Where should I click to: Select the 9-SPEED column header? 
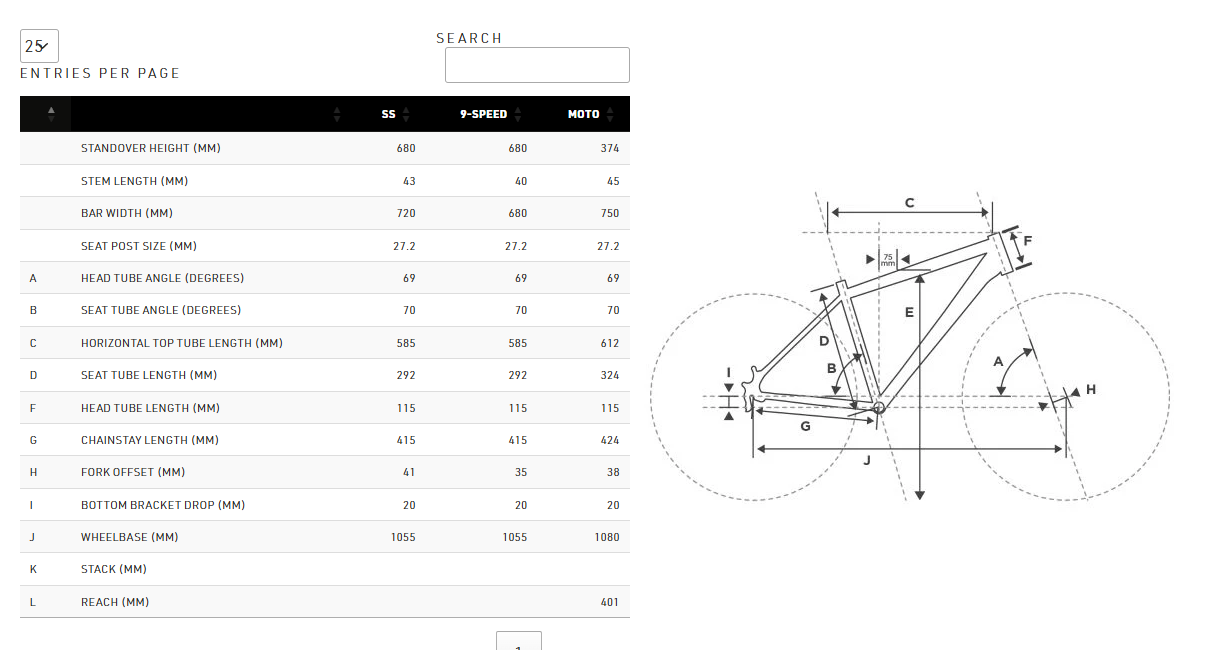pyautogui.click(x=484, y=114)
